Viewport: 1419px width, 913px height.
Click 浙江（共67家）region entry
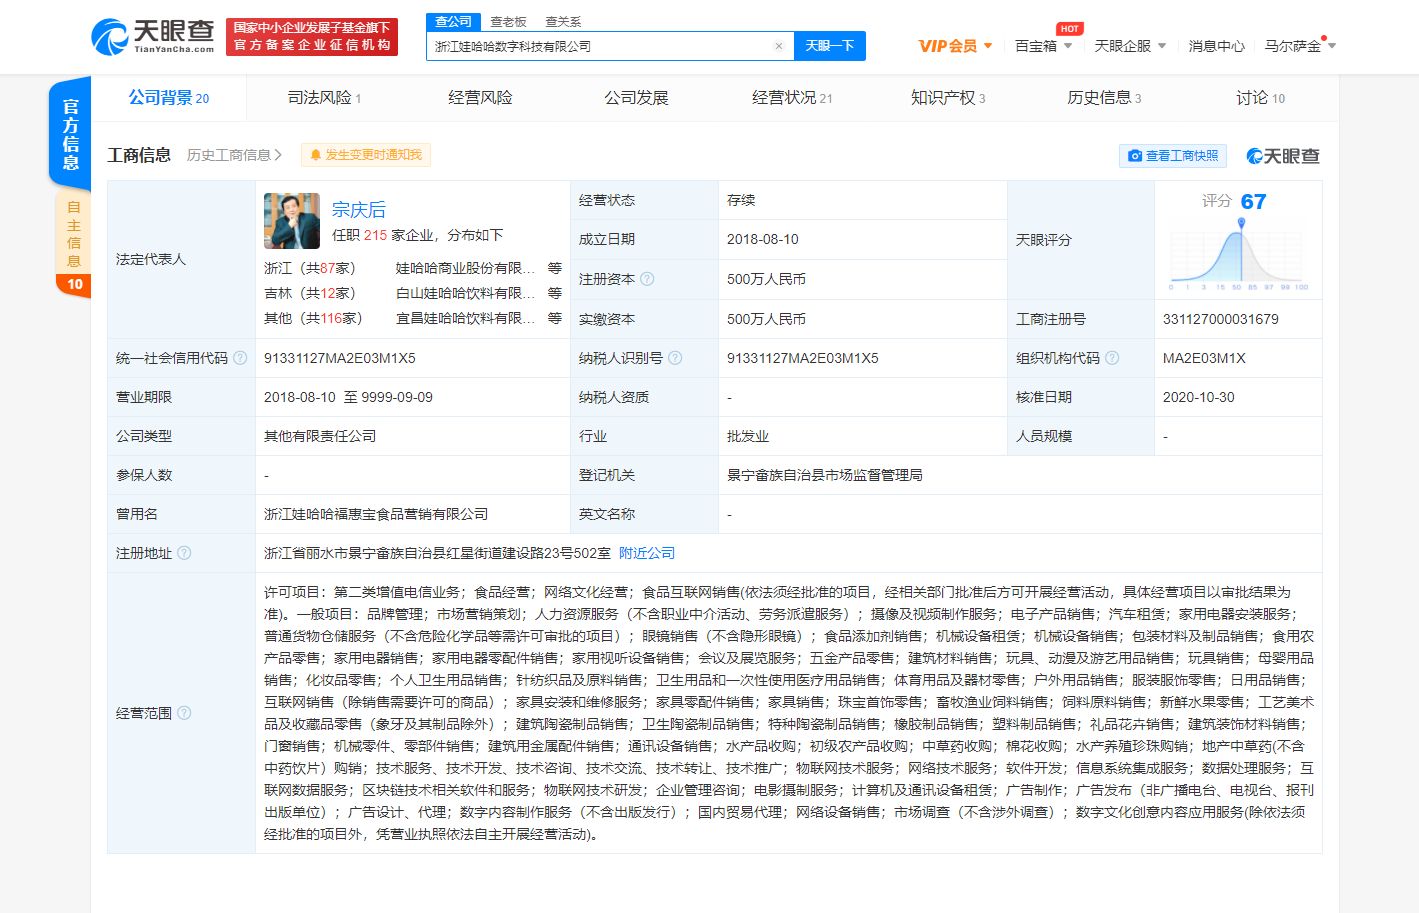click(310, 268)
